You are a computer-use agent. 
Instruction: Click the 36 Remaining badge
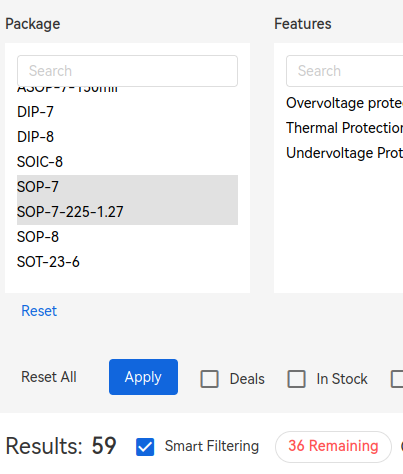tap(333, 447)
